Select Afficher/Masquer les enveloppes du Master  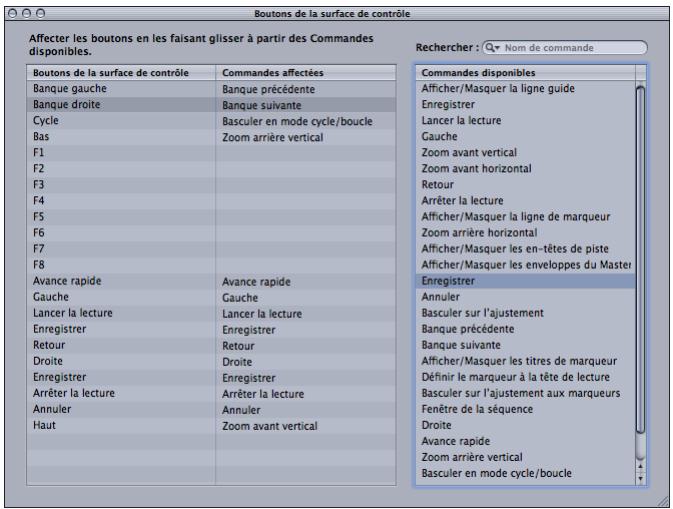pos(526,265)
